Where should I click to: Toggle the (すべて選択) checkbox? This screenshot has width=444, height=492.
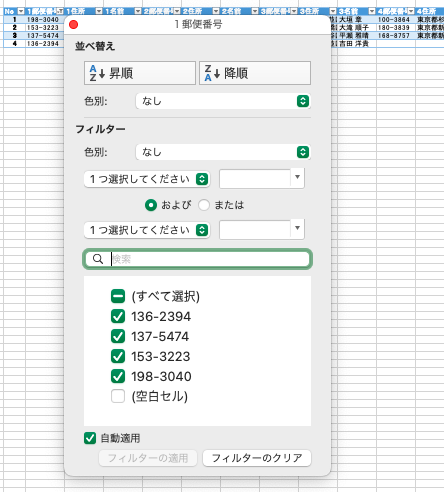[x=118, y=296]
